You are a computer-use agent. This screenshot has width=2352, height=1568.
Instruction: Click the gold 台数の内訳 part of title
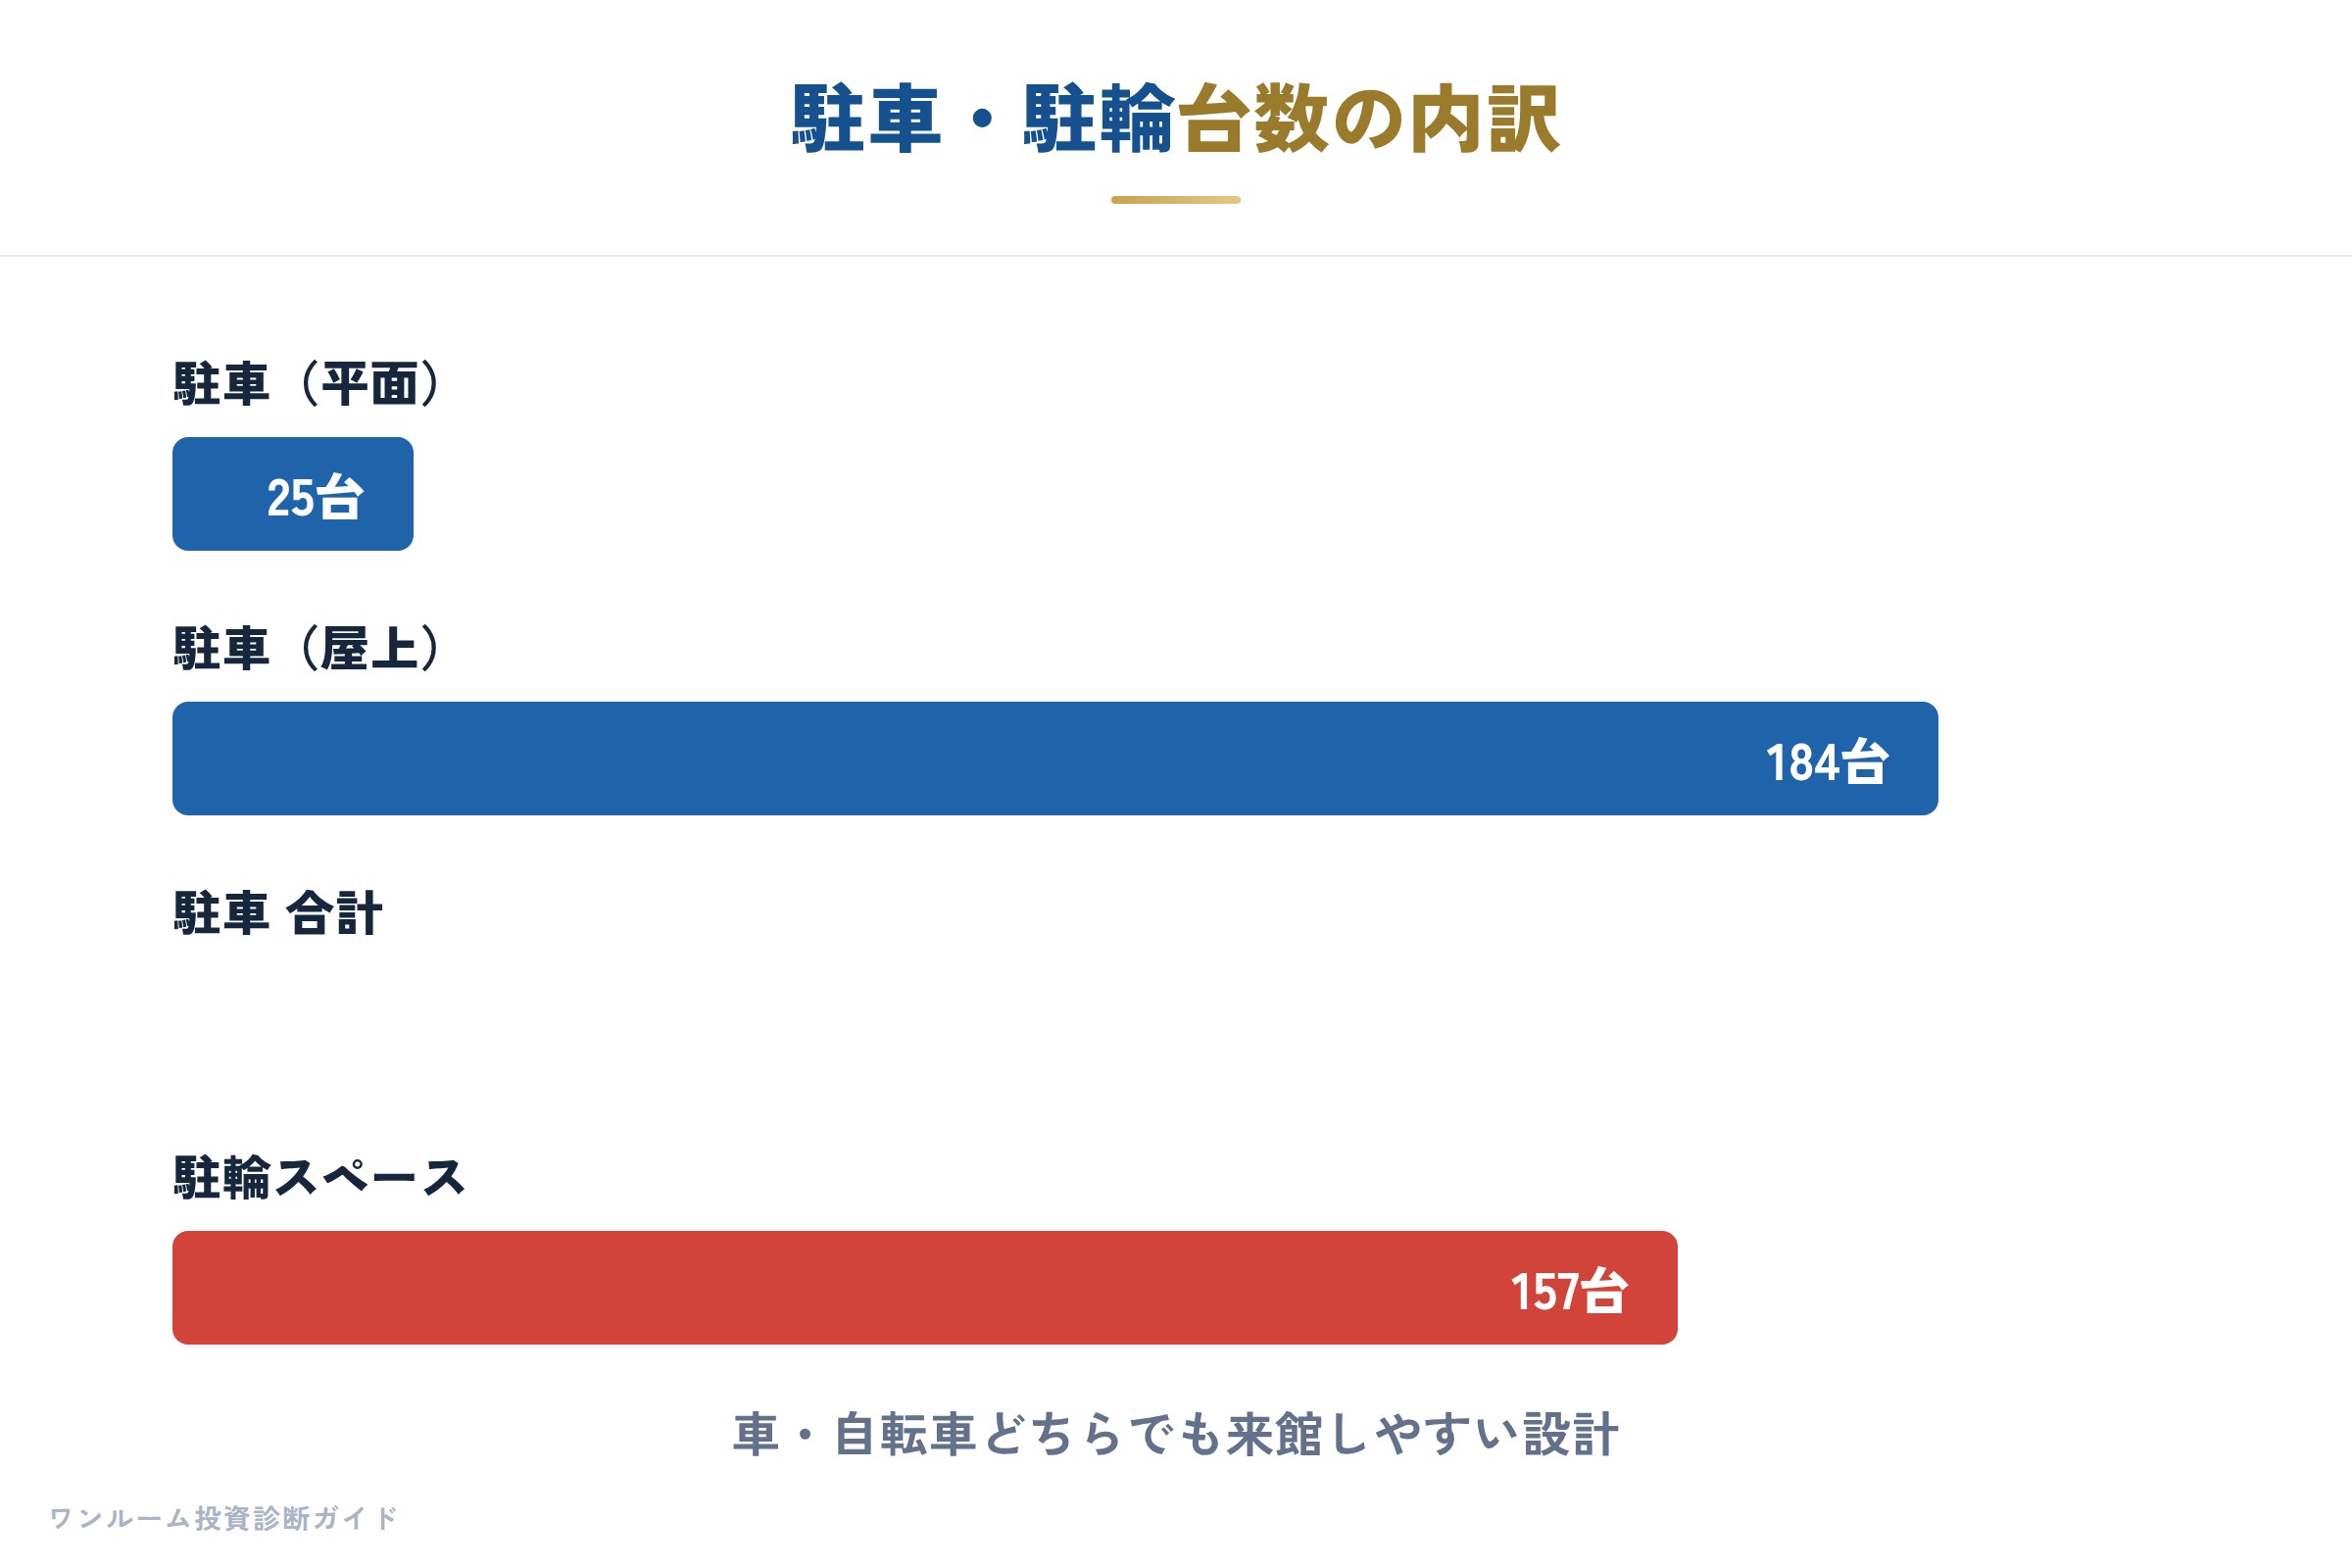click(x=1369, y=119)
